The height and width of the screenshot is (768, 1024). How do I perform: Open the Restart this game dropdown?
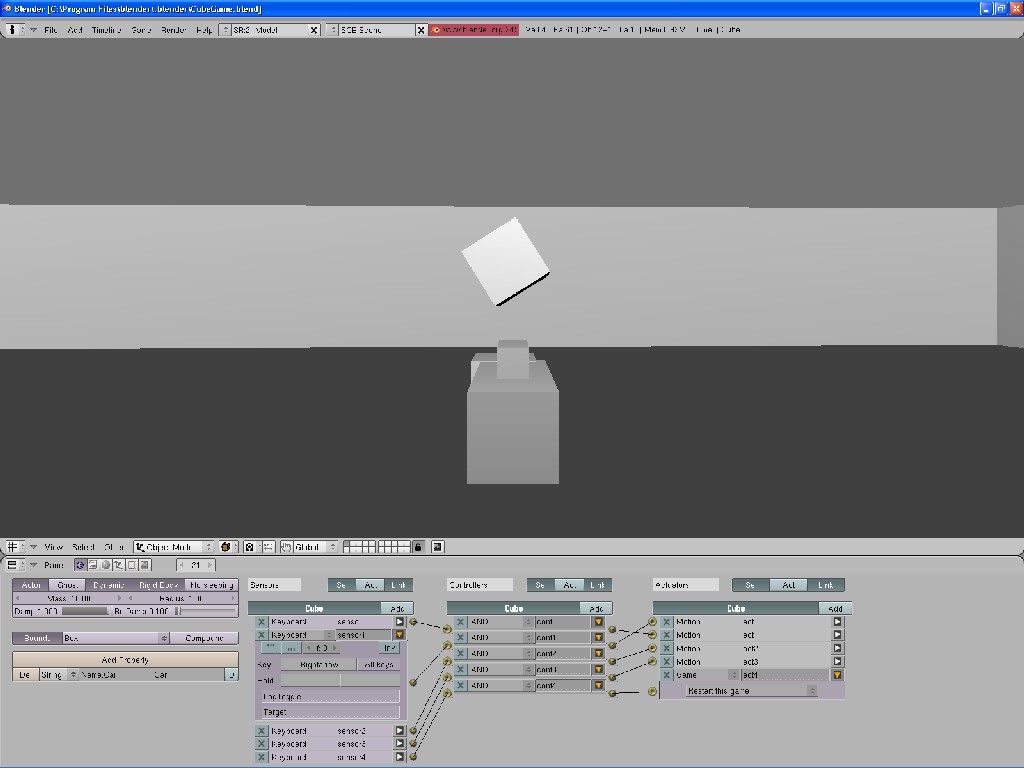tap(751, 690)
